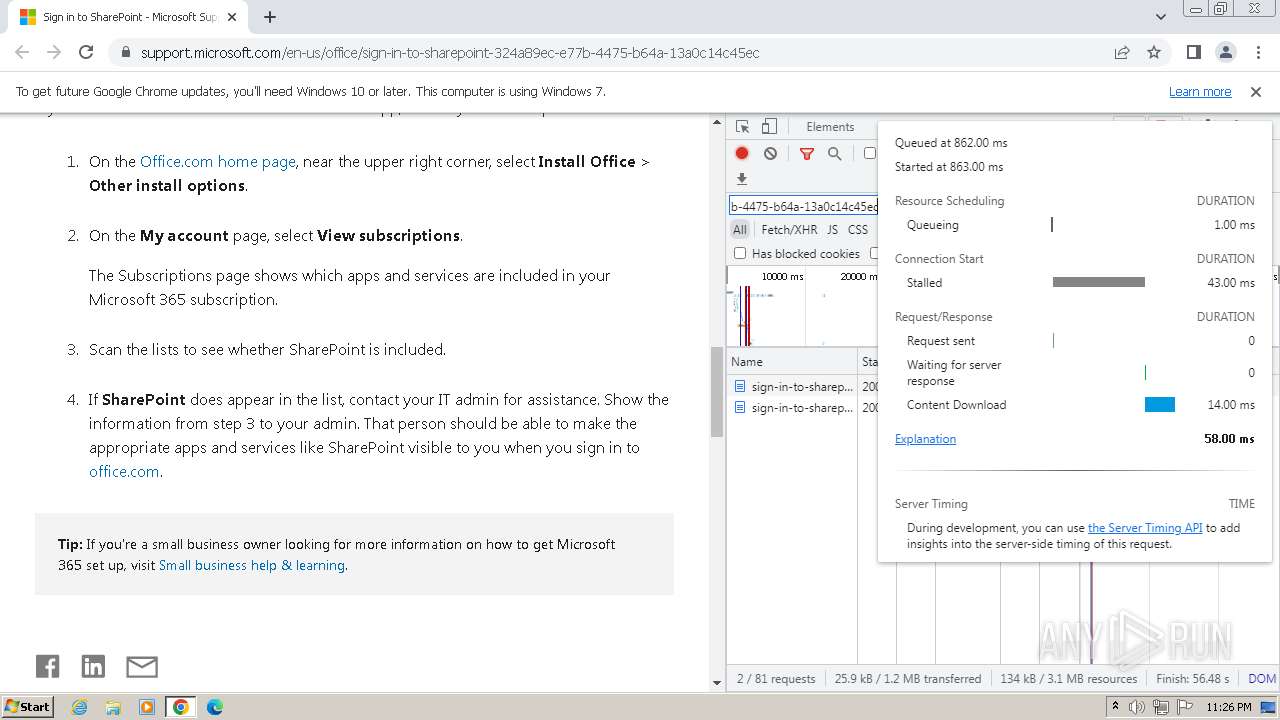This screenshot has height=720, width=1280.
Task: Open the Office.com home page link
Action: [218, 162]
